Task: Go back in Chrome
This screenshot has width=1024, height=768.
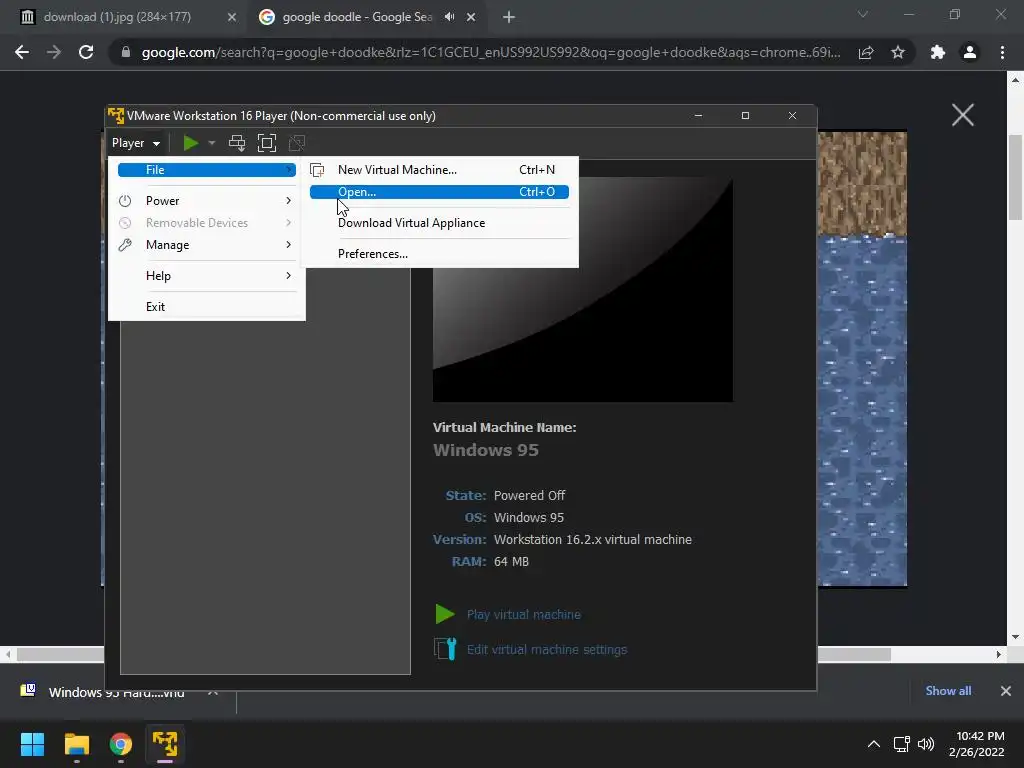Action: [22, 52]
